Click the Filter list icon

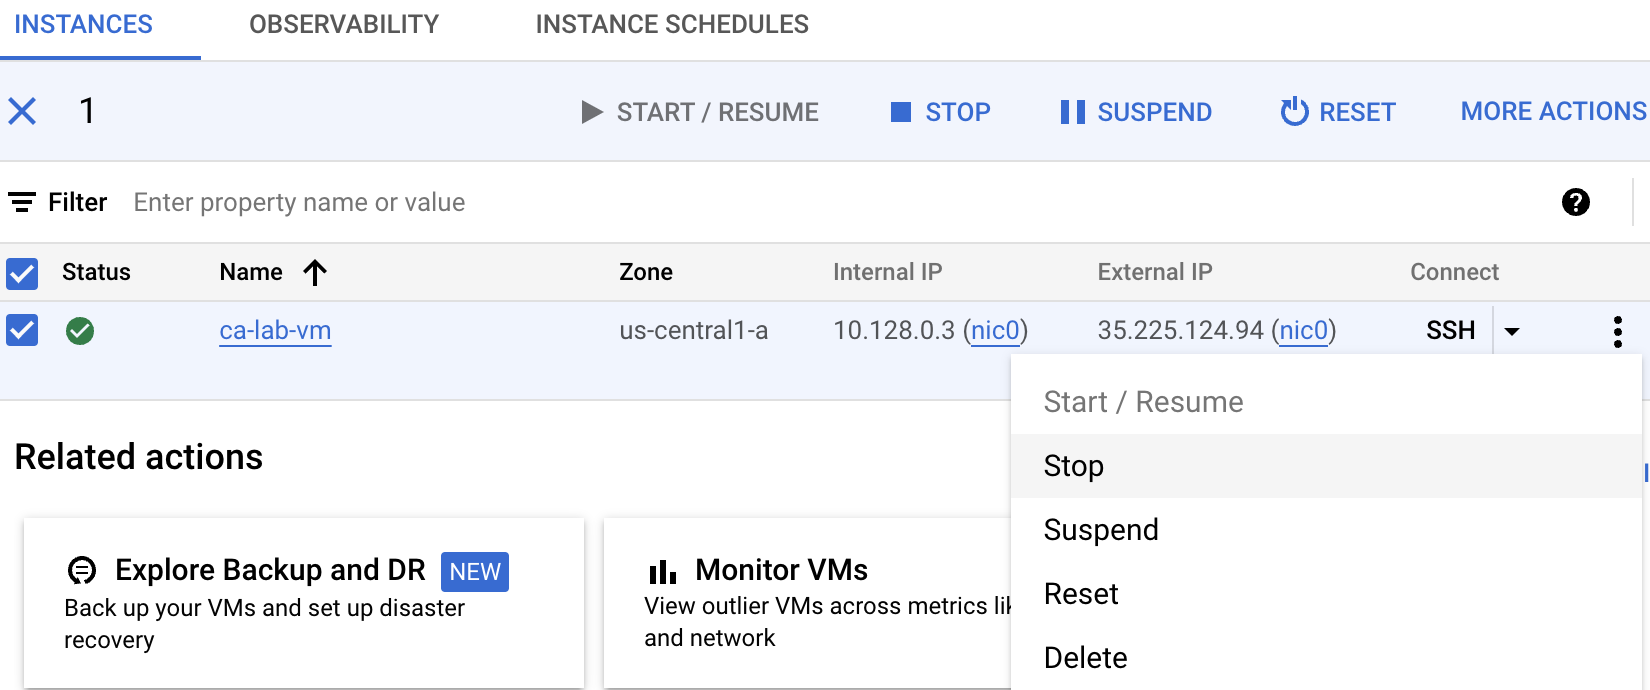click(x=22, y=202)
